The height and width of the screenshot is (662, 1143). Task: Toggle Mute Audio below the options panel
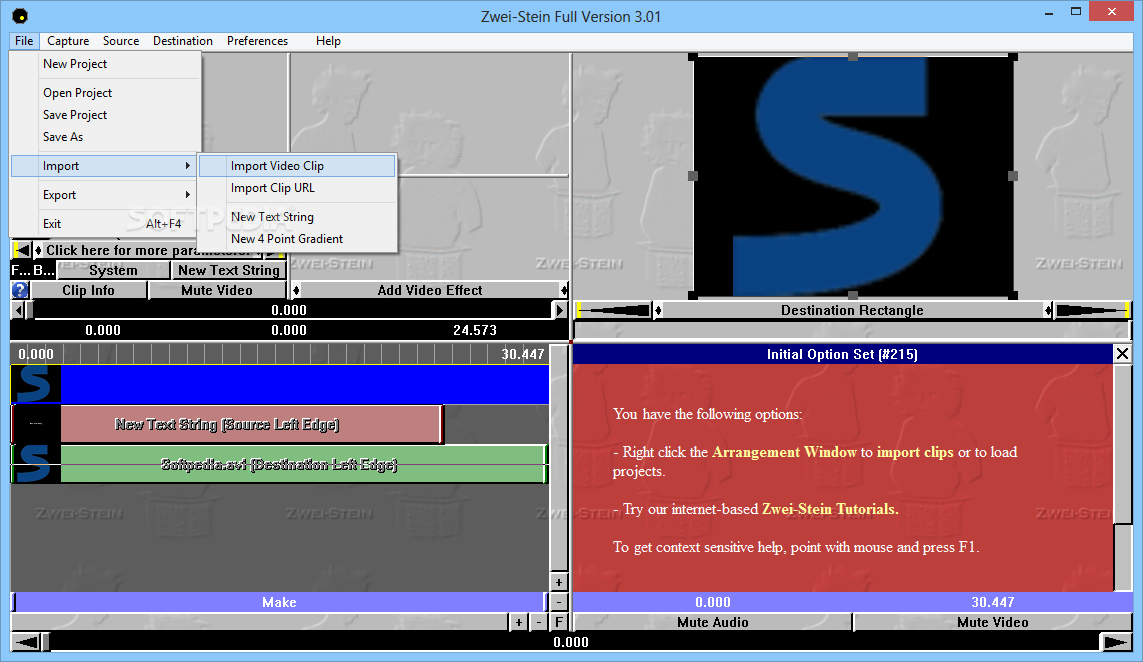tap(713, 622)
